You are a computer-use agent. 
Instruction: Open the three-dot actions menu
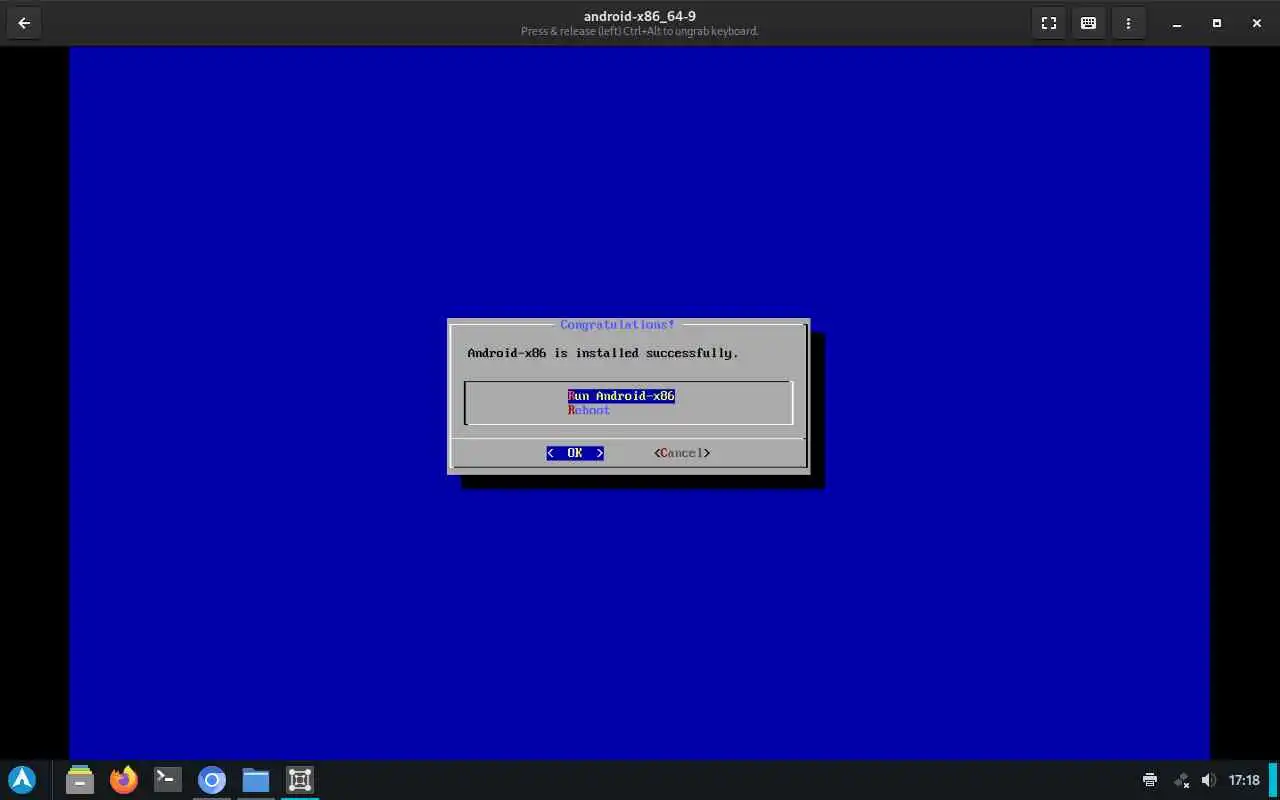click(x=1129, y=23)
